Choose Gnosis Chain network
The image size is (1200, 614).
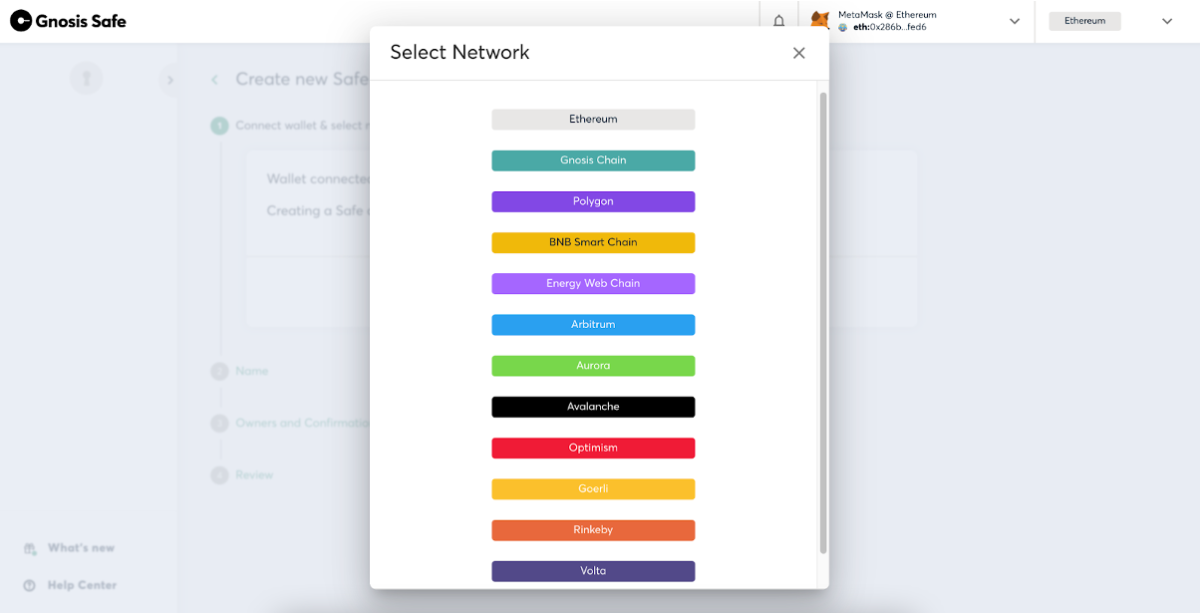click(593, 160)
